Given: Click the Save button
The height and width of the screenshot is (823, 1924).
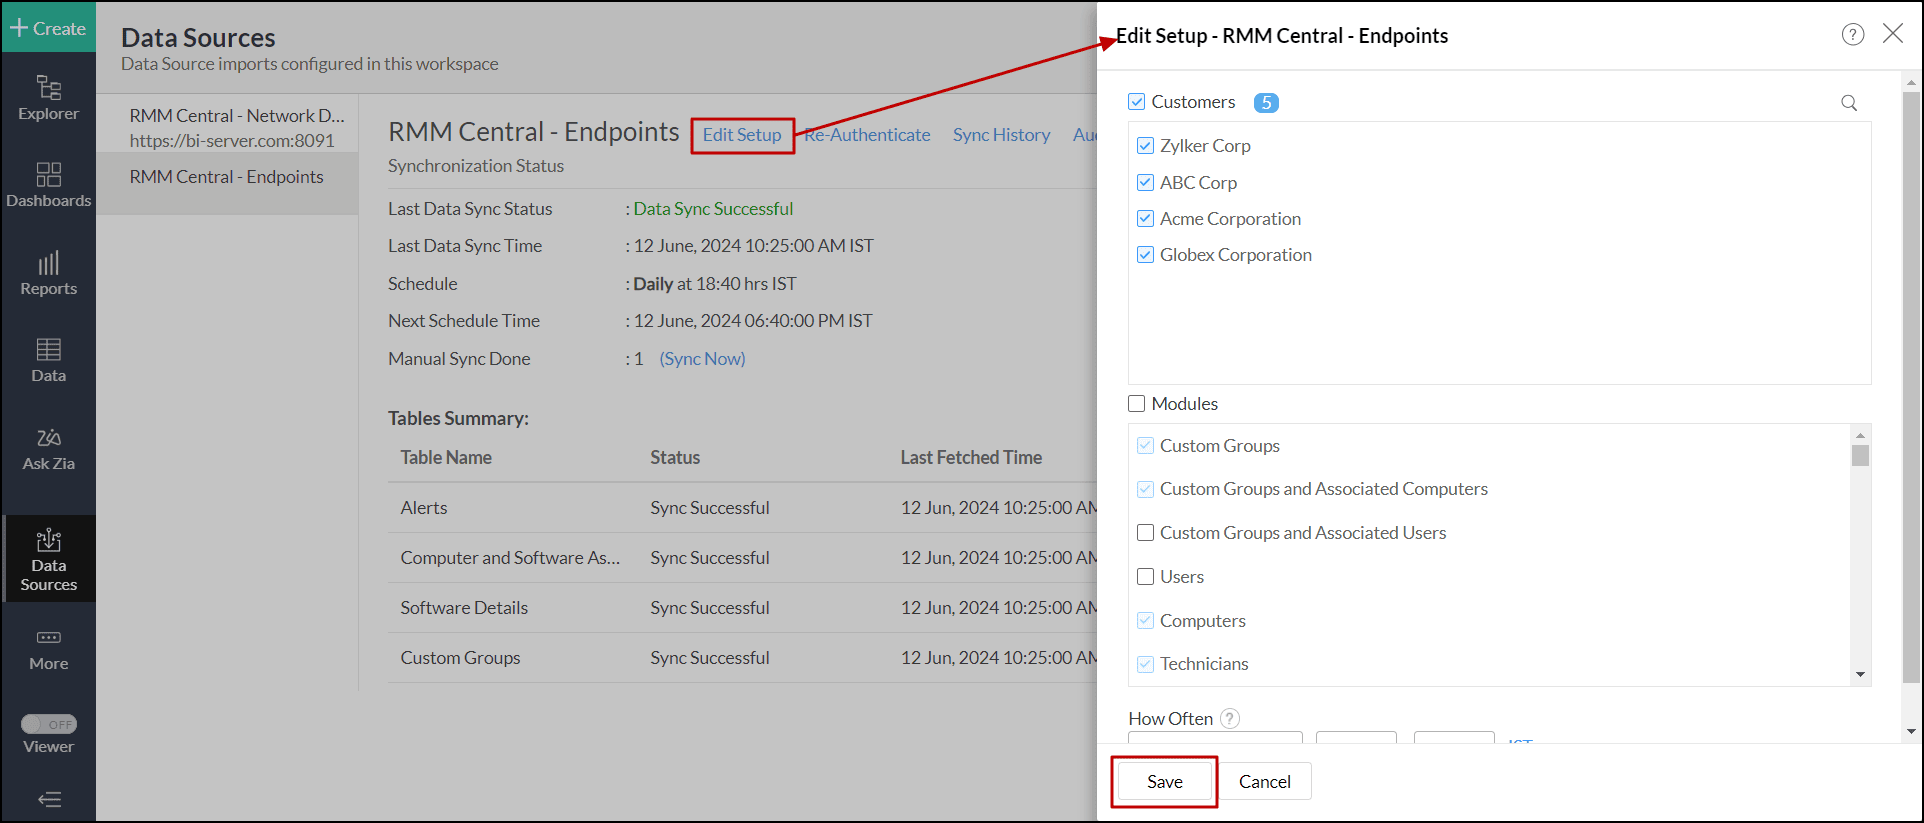Looking at the screenshot, I should pos(1164,782).
